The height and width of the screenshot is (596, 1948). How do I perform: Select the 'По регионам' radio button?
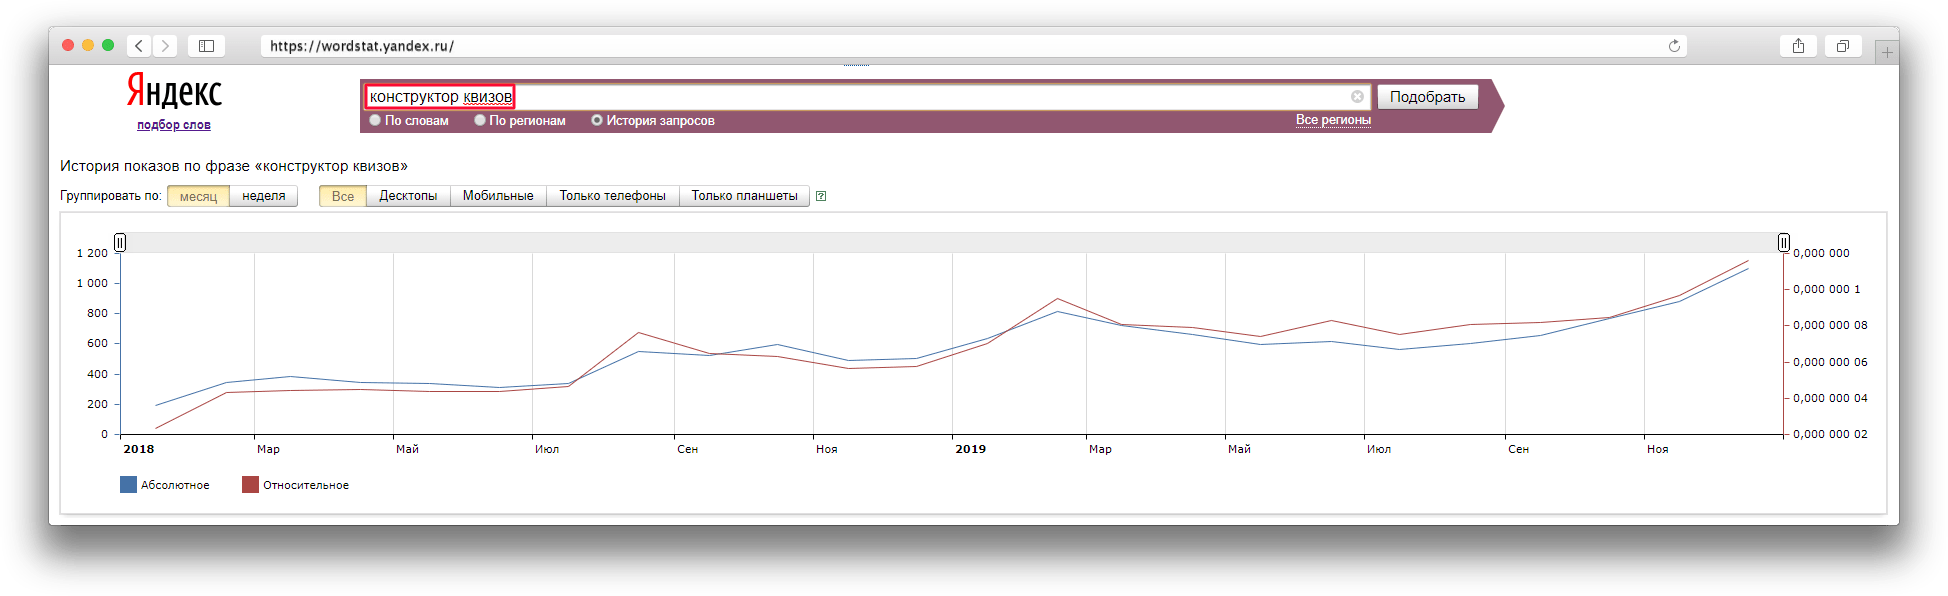[x=480, y=121]
